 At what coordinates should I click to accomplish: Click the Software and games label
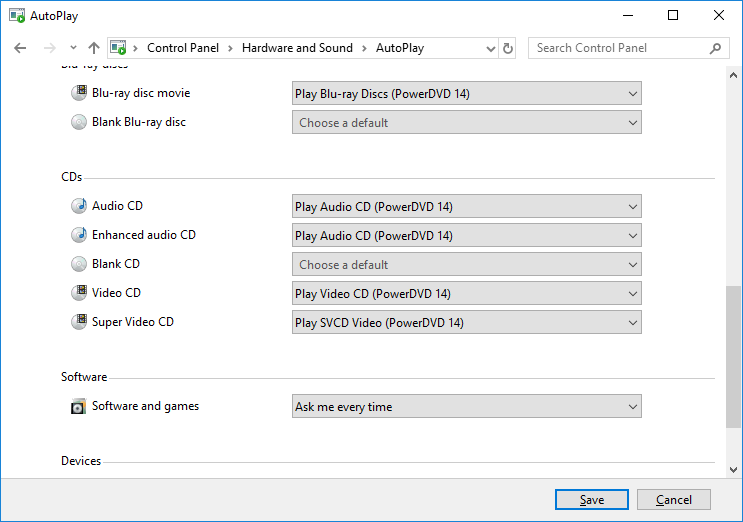[145, 406]
